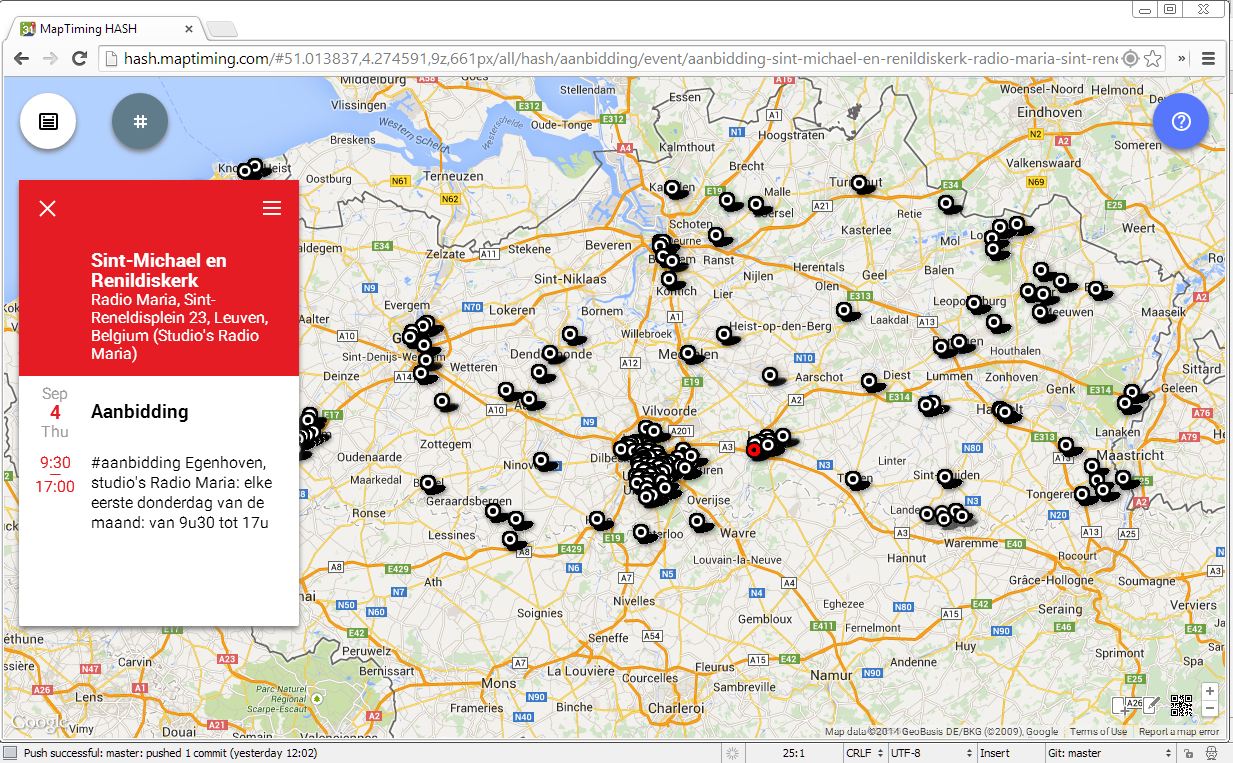This screenshot has height=763, width=1233.
Task: Toggle the read-only lock icon in status bar
Action: pos(1188,753)
